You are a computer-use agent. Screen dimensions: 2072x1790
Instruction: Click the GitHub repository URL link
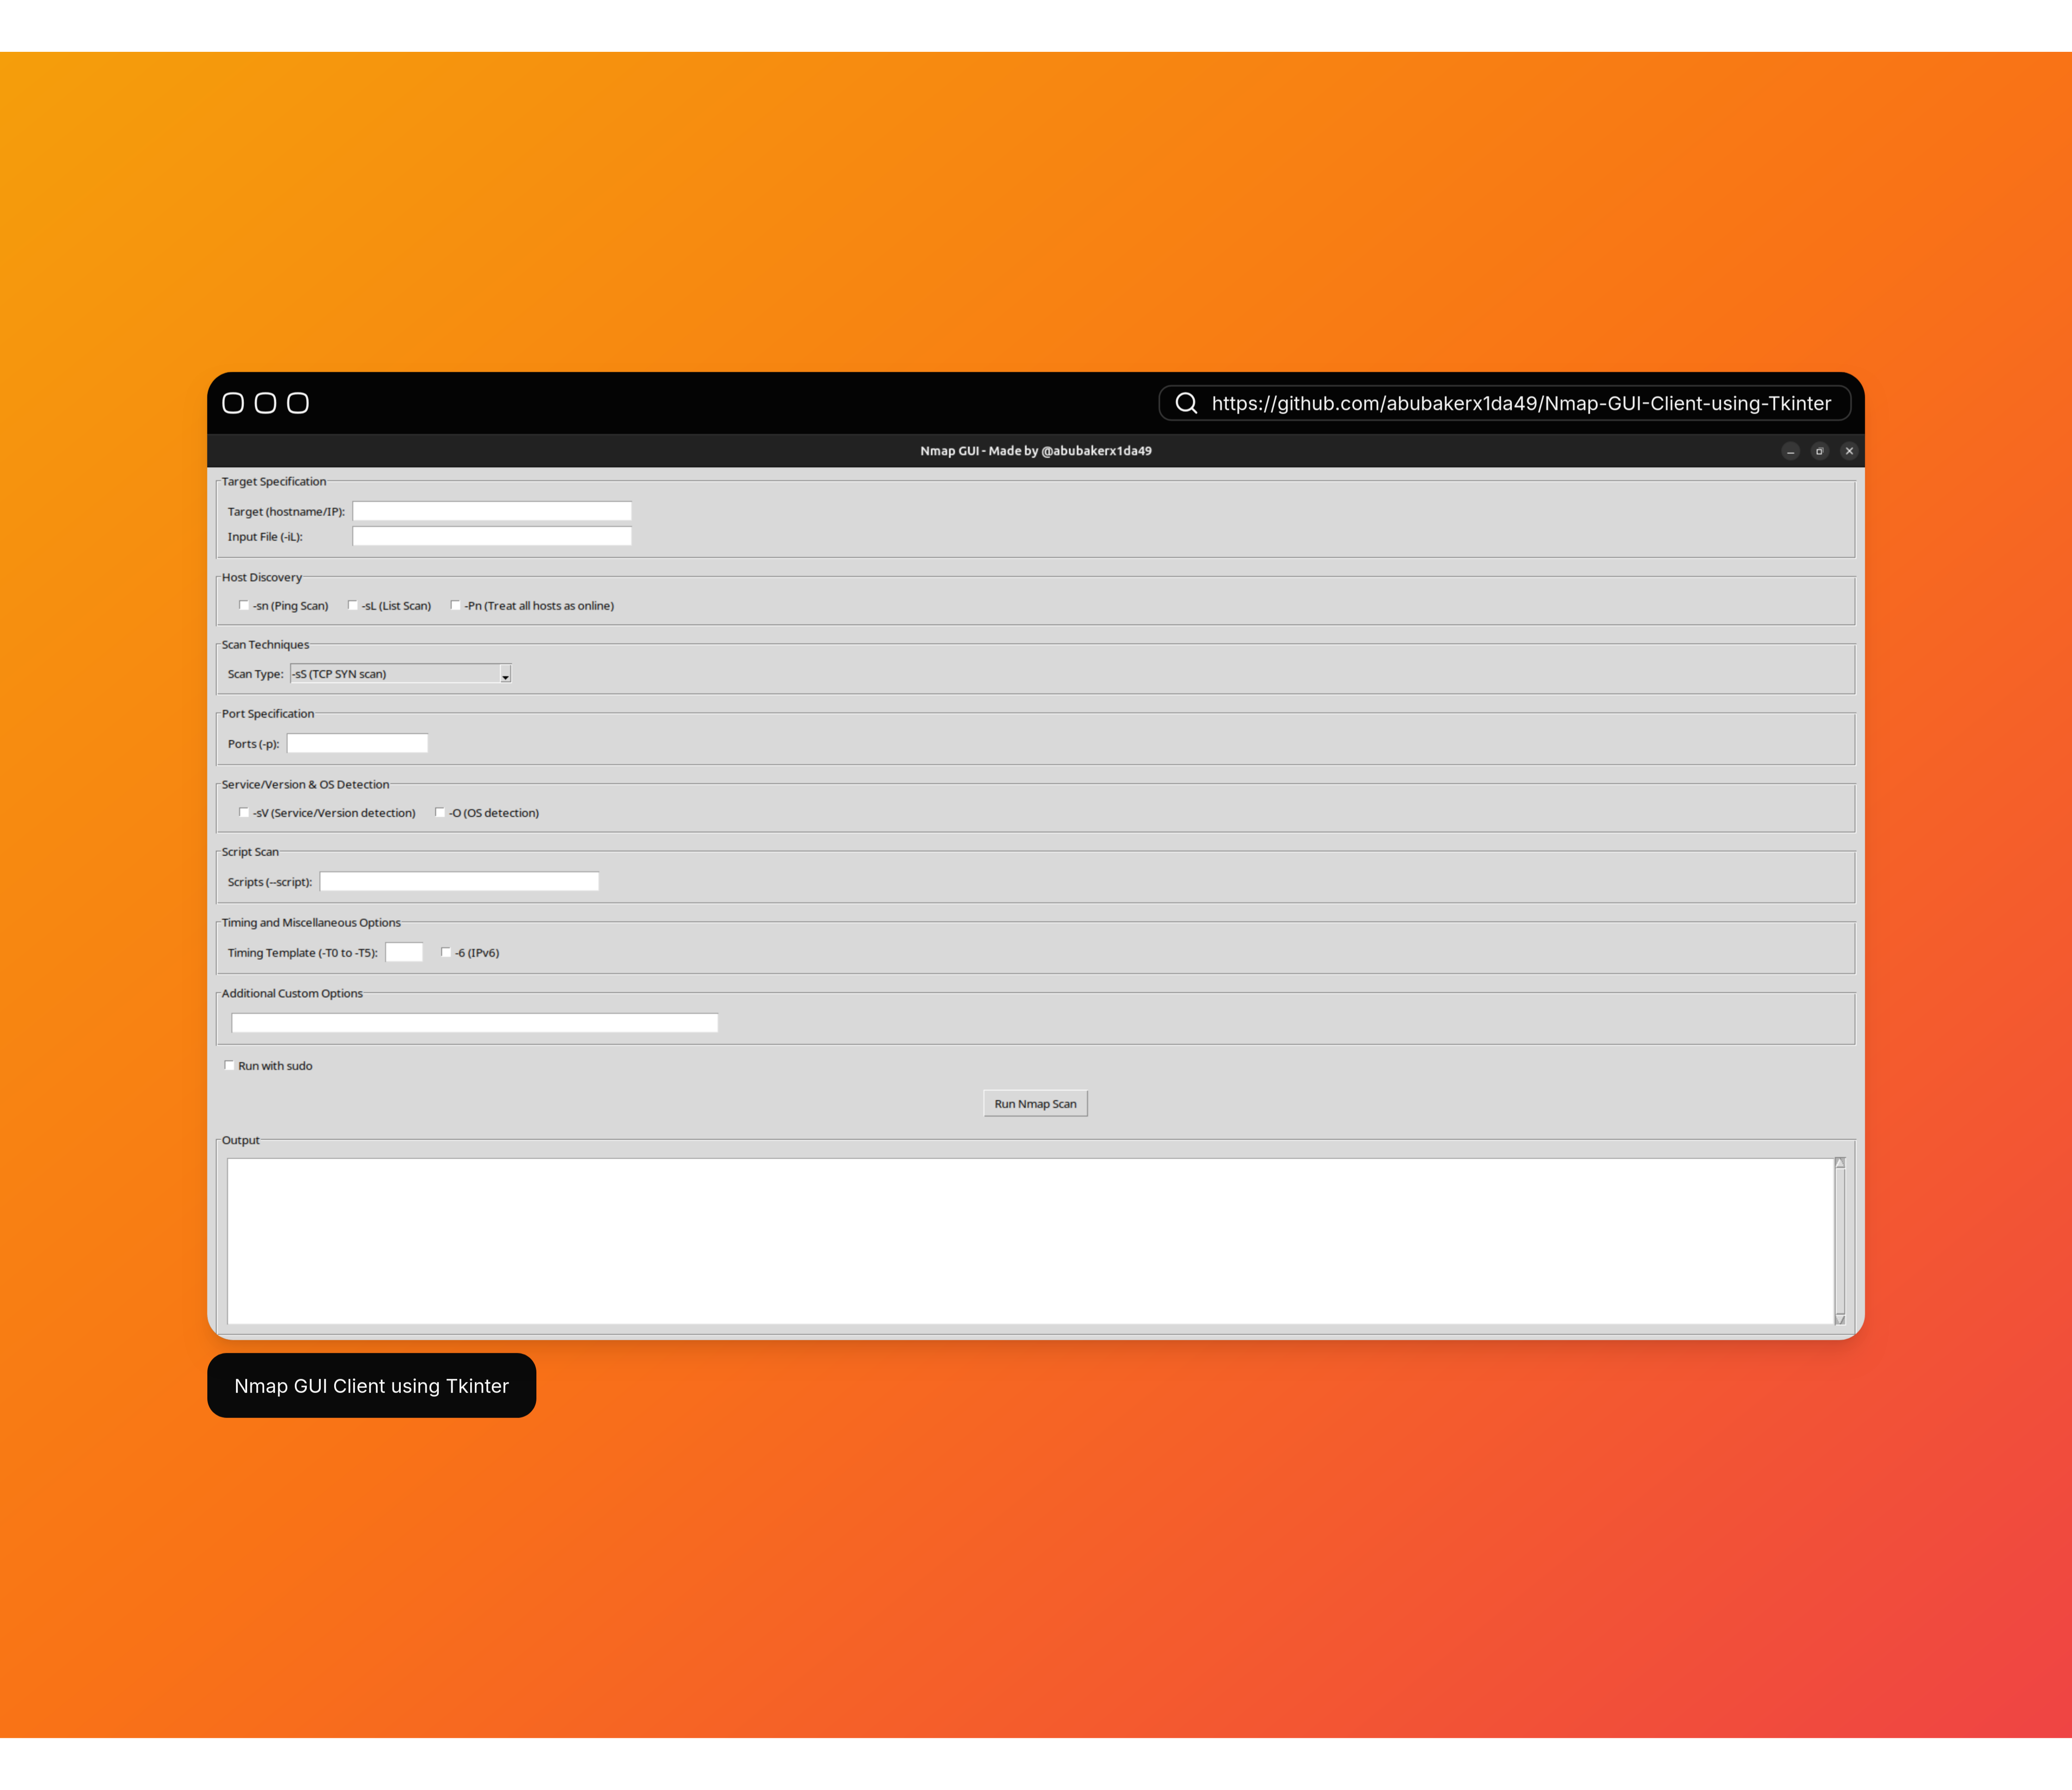pos(1520,403)
